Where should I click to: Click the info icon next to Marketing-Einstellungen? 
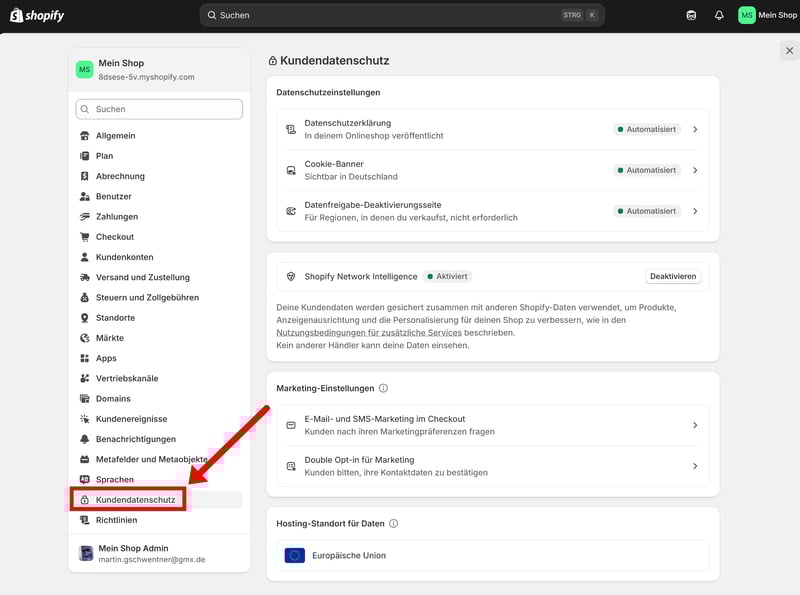384,388
